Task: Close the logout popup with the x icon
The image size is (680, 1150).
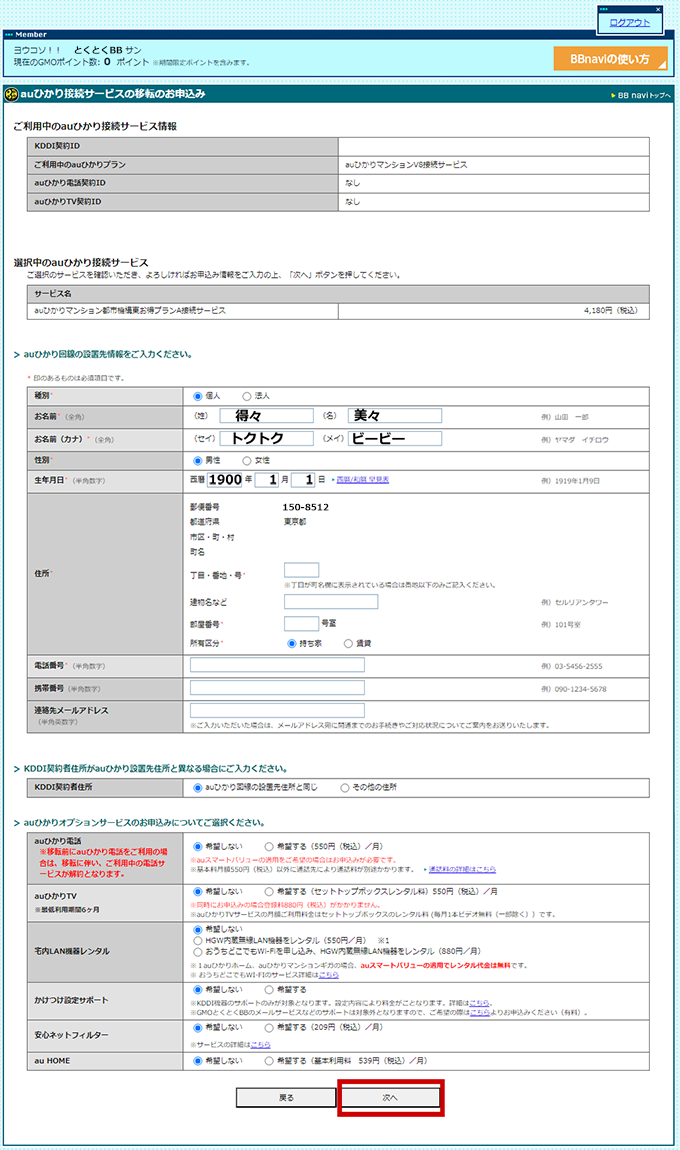Action: [658, 9]
